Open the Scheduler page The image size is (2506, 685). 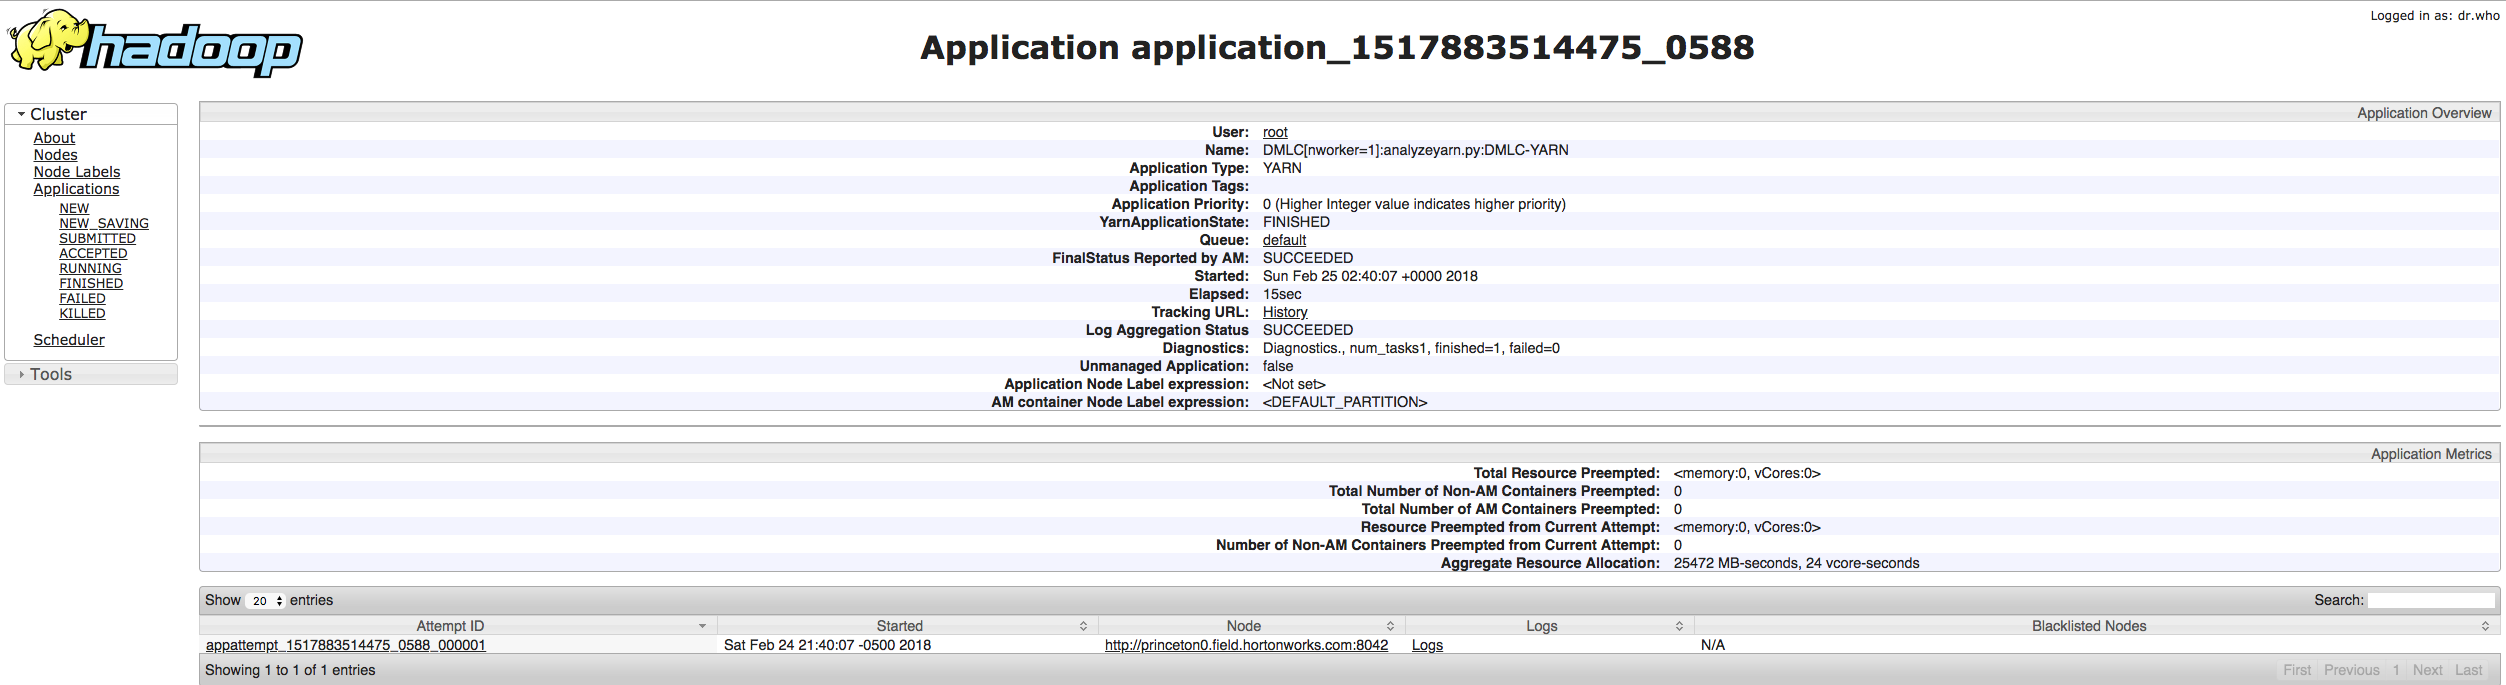69,340
